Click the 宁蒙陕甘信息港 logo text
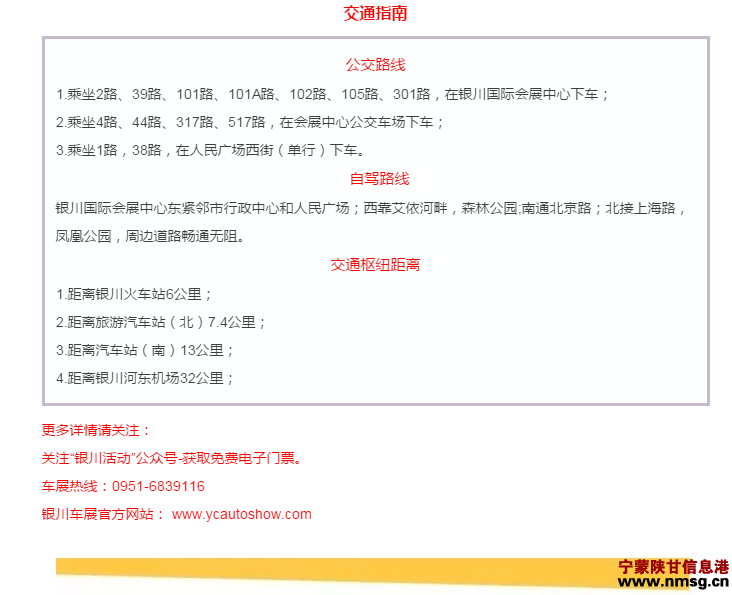Screen dimensions: 732x595 click(x=674, y=567)
